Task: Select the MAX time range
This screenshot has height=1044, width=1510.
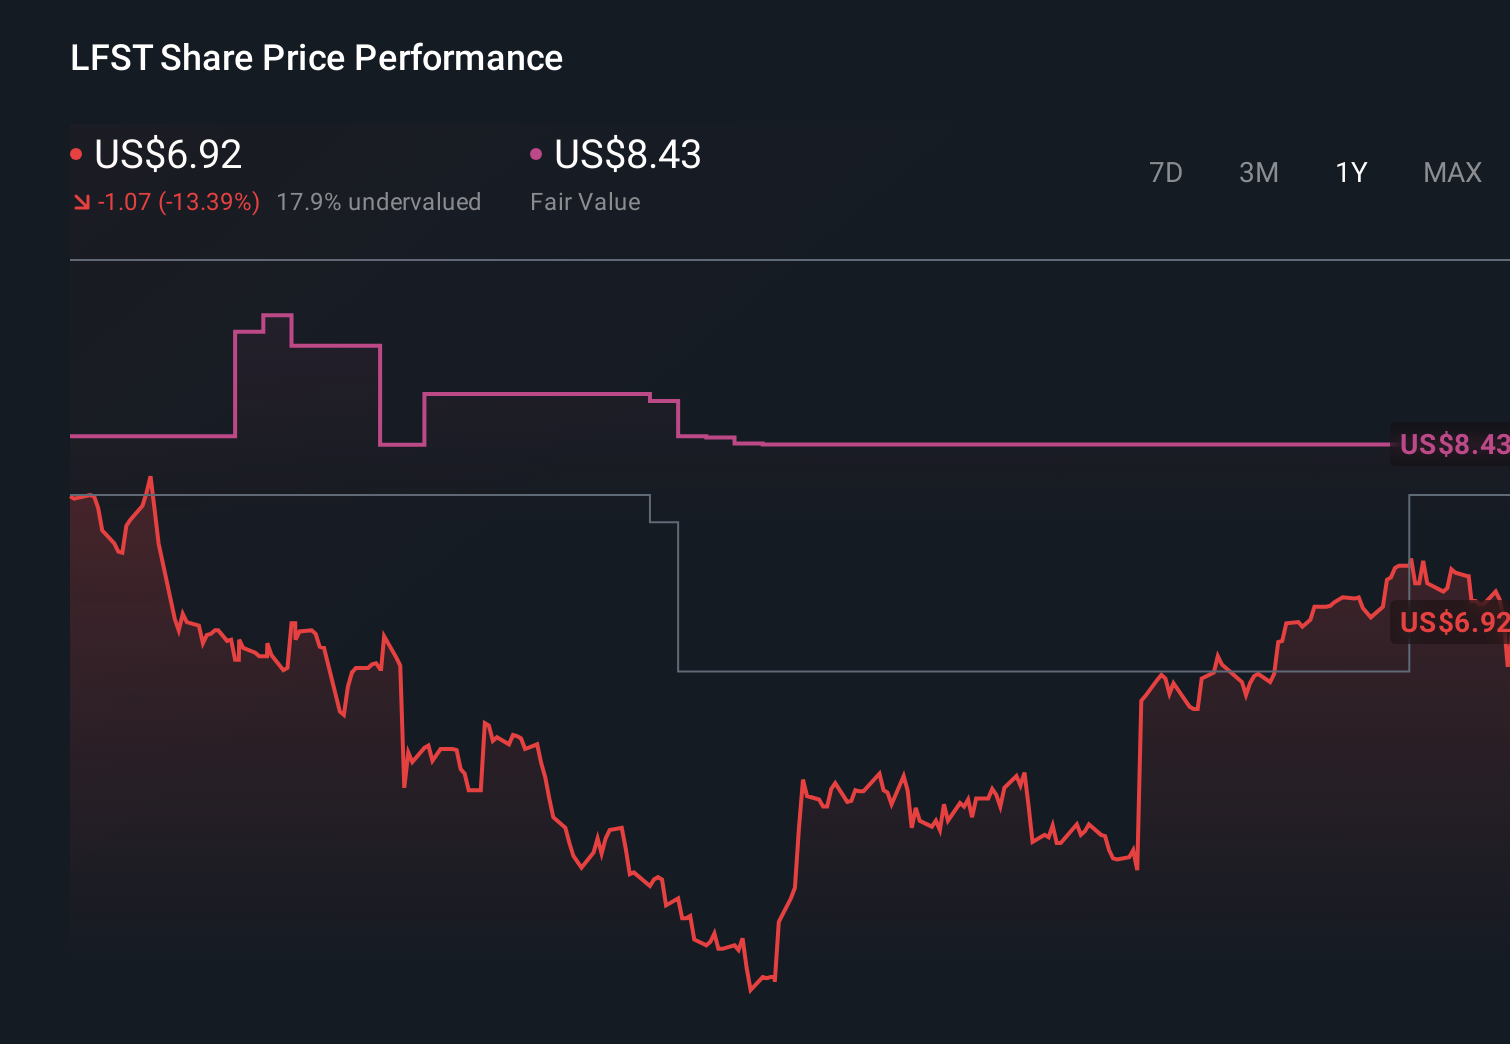Action: [x=1451, y=172]
